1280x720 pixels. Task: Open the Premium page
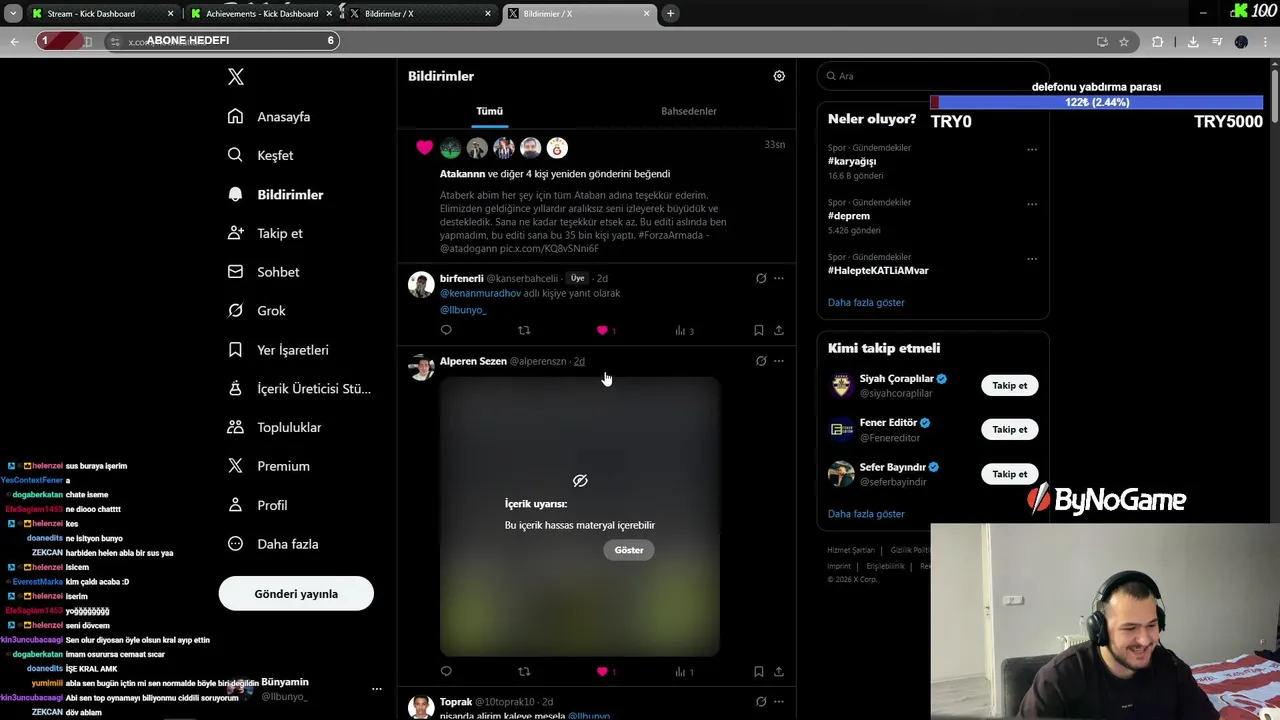[x=269, y=466]
